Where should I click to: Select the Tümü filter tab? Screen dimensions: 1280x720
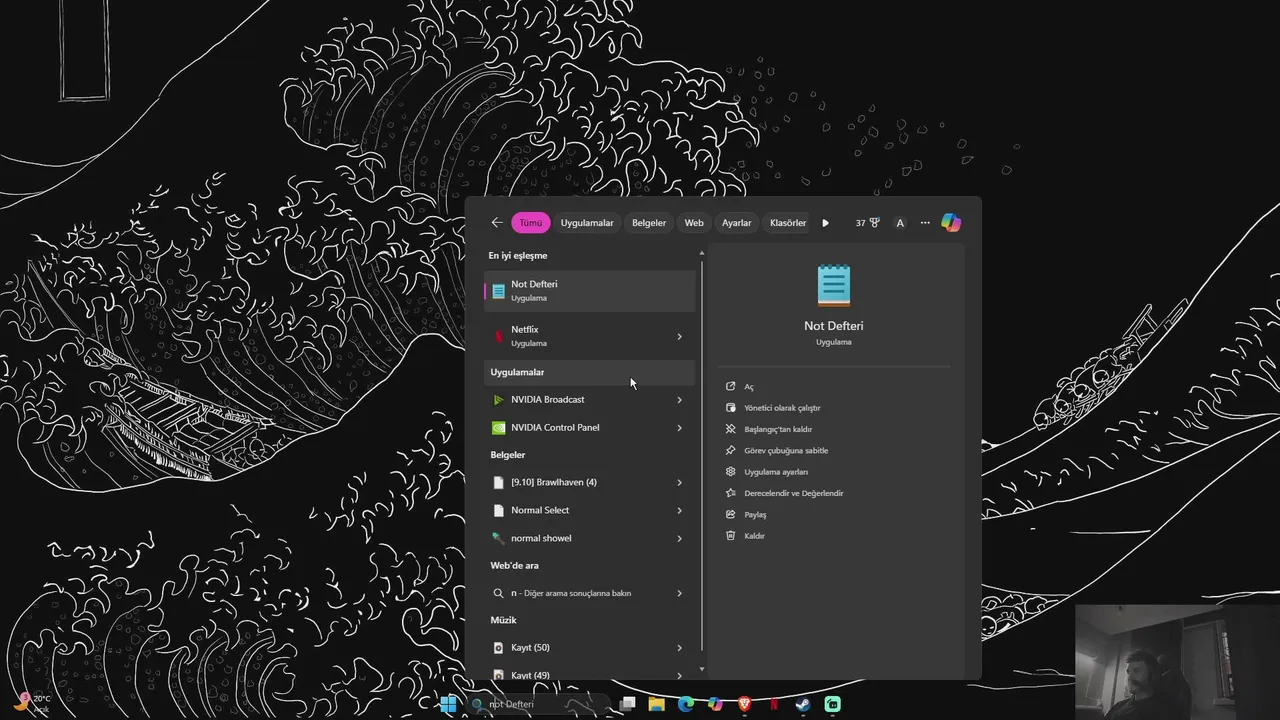(x=530, y=223)
